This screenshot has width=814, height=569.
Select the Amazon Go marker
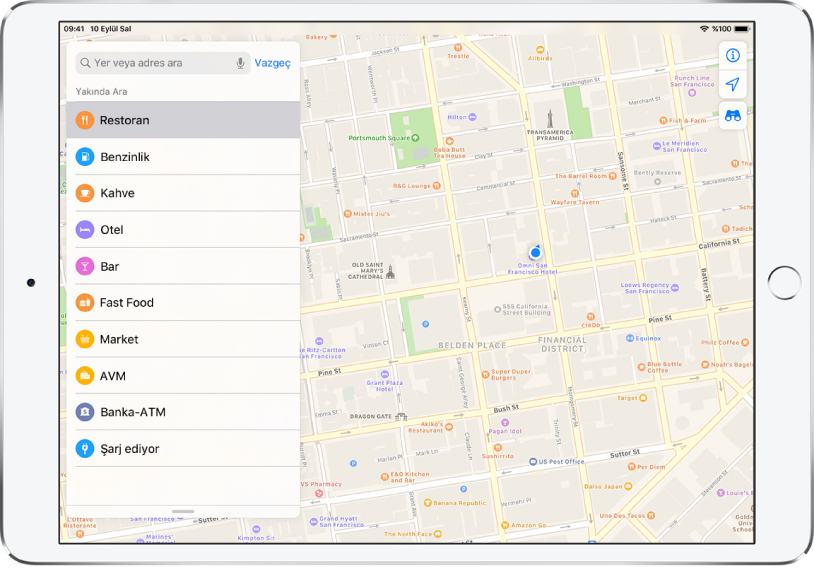coord(505,525)
